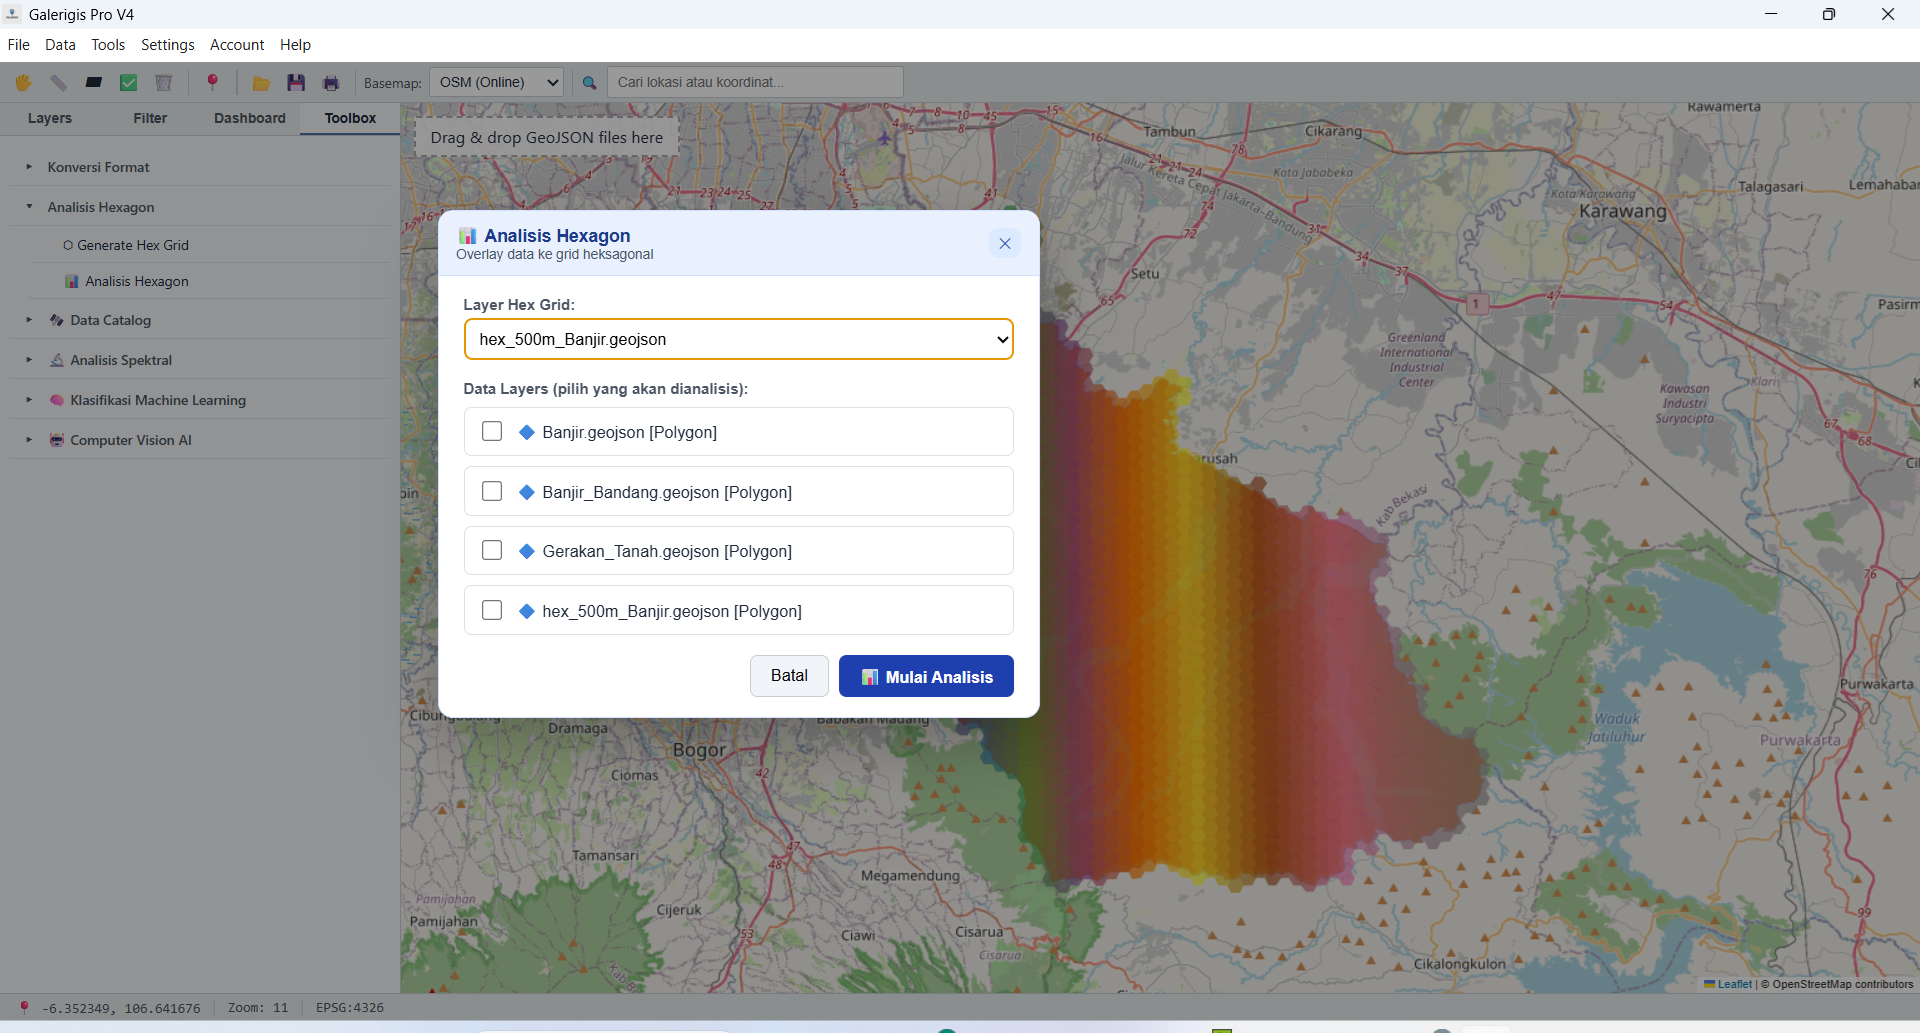The width and height of the screenshot is (1920, 1033).
Task: Click the Analisis Hexagon sub-item label
Action: click(137, 282)
